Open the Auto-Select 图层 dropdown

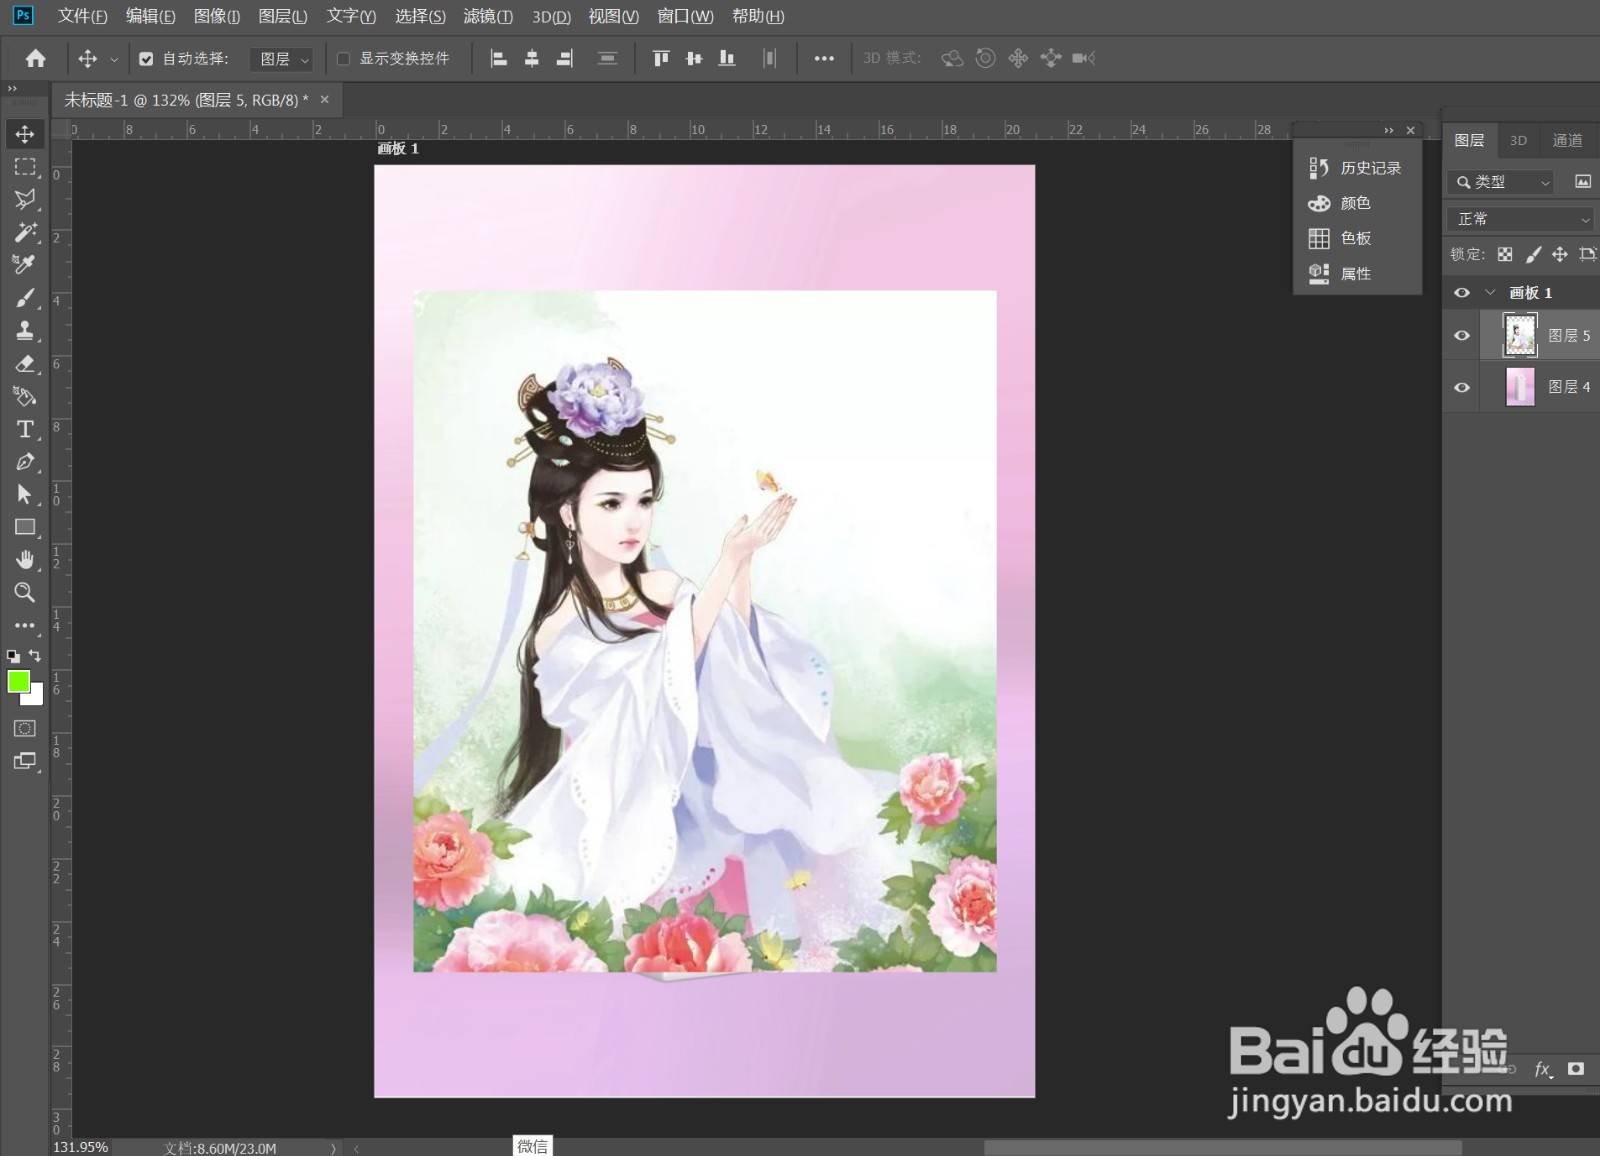(x=283, y=59)
